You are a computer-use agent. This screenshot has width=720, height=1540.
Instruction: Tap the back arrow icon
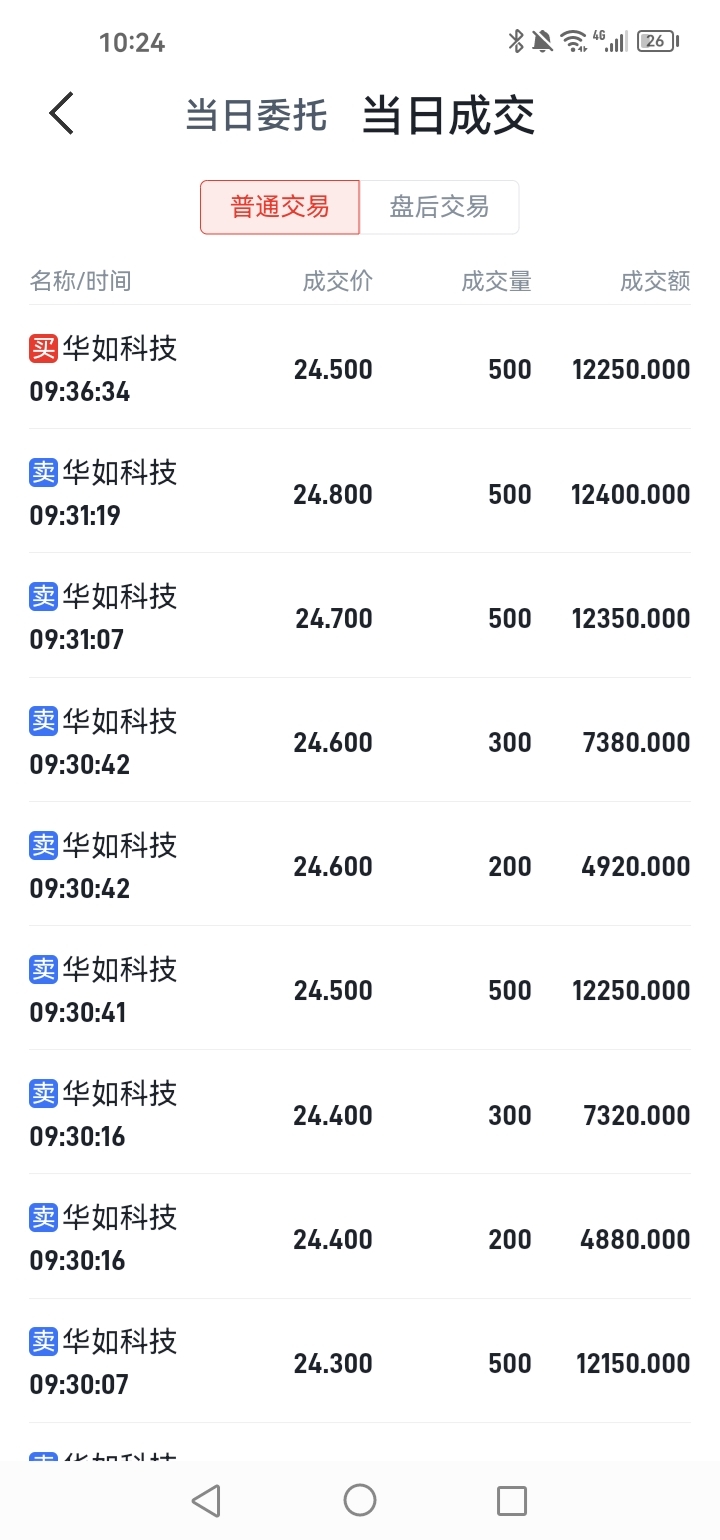62,113
